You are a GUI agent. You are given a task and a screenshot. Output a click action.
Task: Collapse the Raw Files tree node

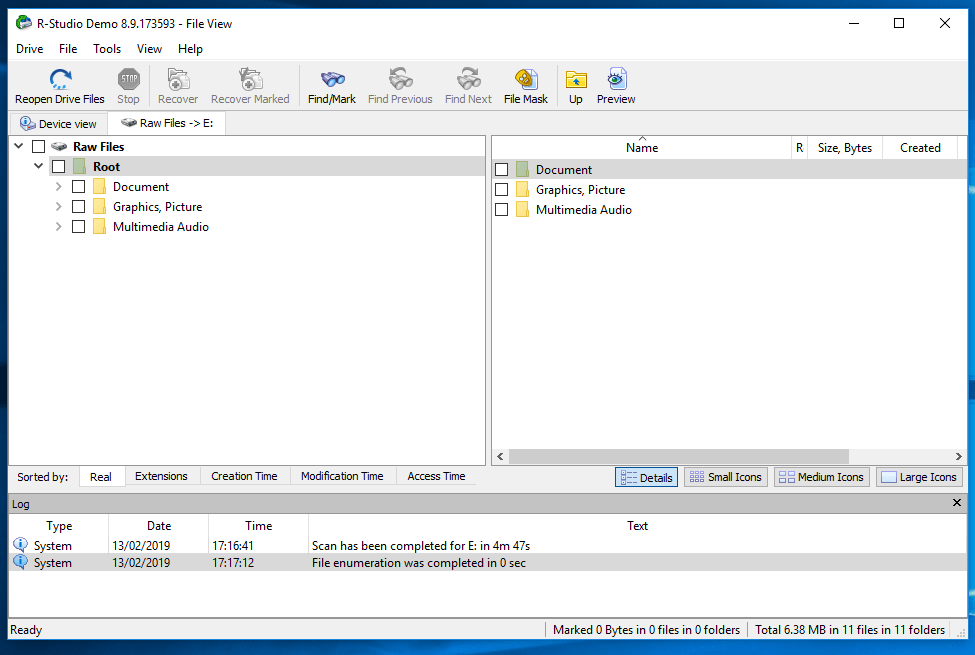point(19,146)
